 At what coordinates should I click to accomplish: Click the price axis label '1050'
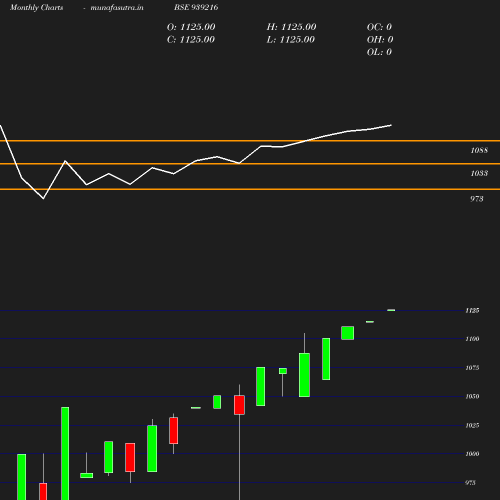click(x=472, y=396)
